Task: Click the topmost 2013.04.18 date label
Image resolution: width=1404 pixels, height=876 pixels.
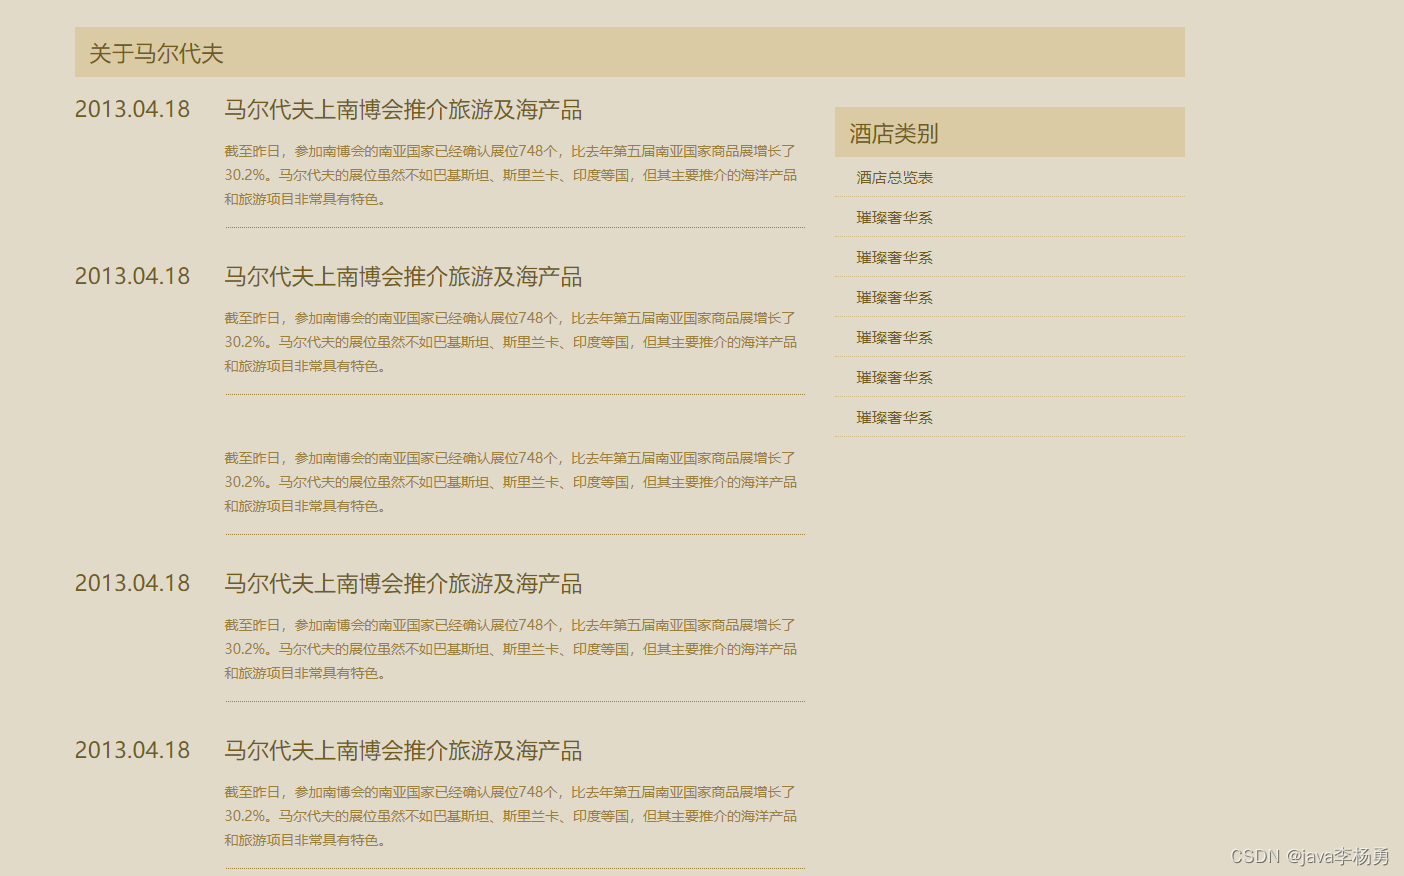Action: coord(132,110)
